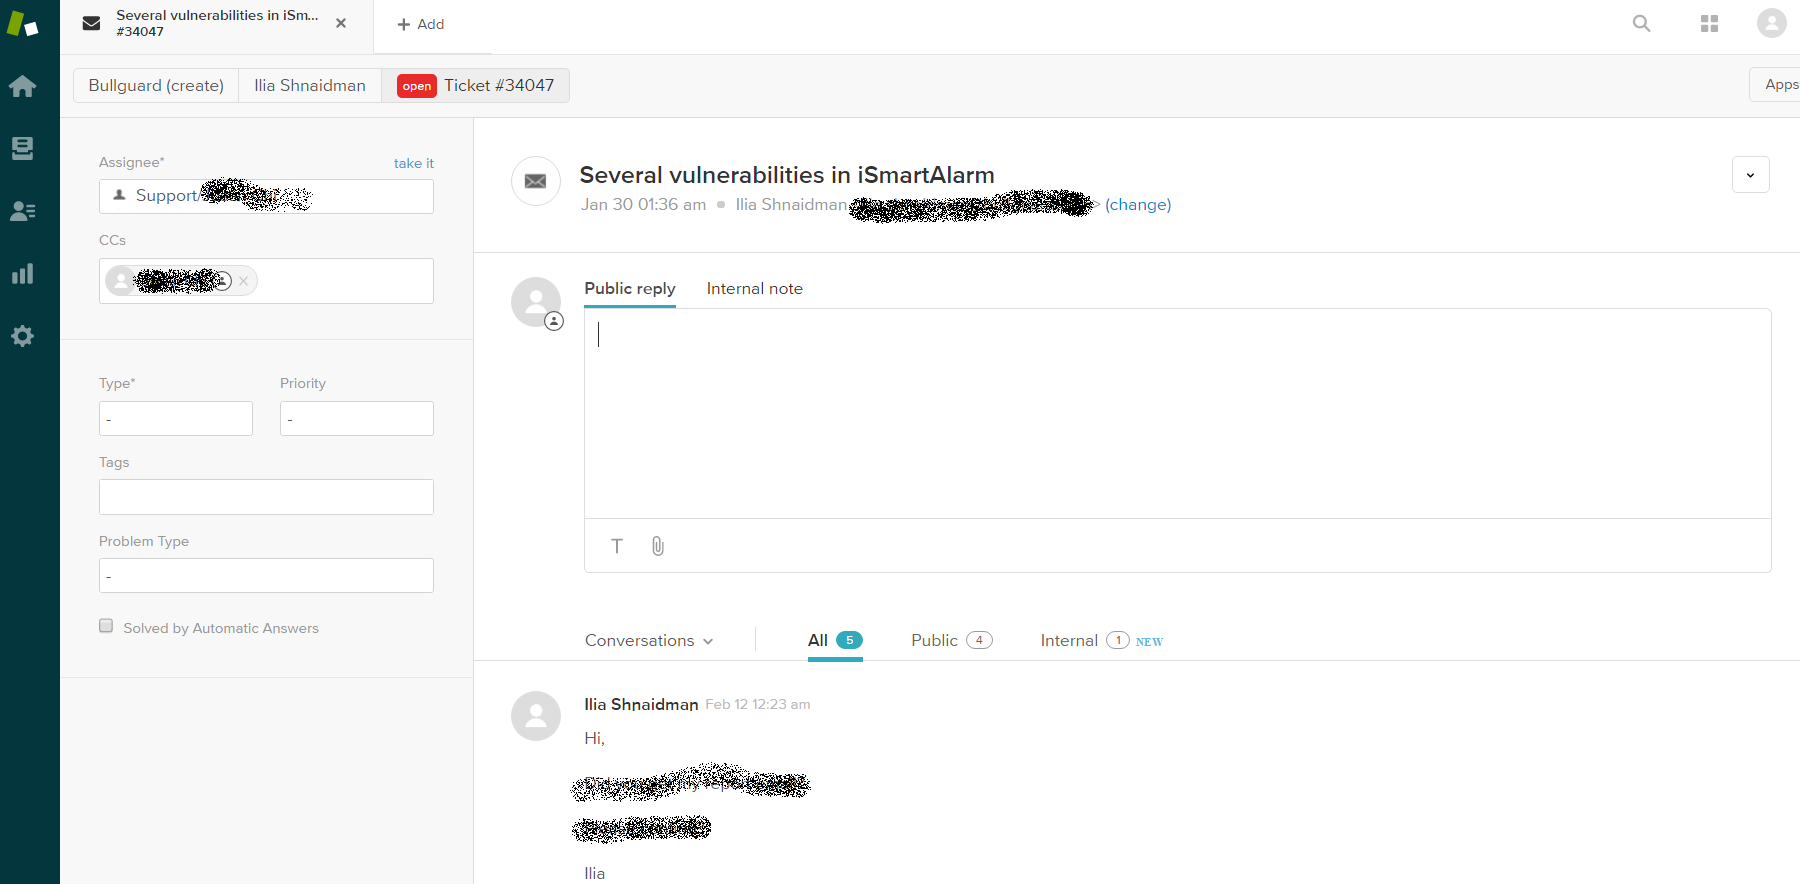Go to Home dashboard in sidebar
Screen dimensions: 1800x884
click(x=22, y=86)
